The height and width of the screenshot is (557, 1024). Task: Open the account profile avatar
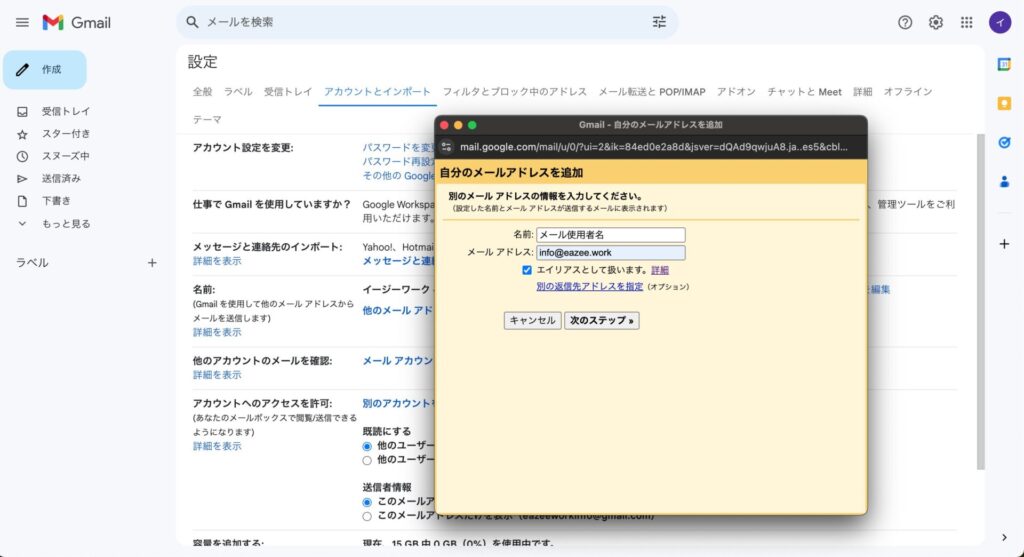coord(1000,22)
